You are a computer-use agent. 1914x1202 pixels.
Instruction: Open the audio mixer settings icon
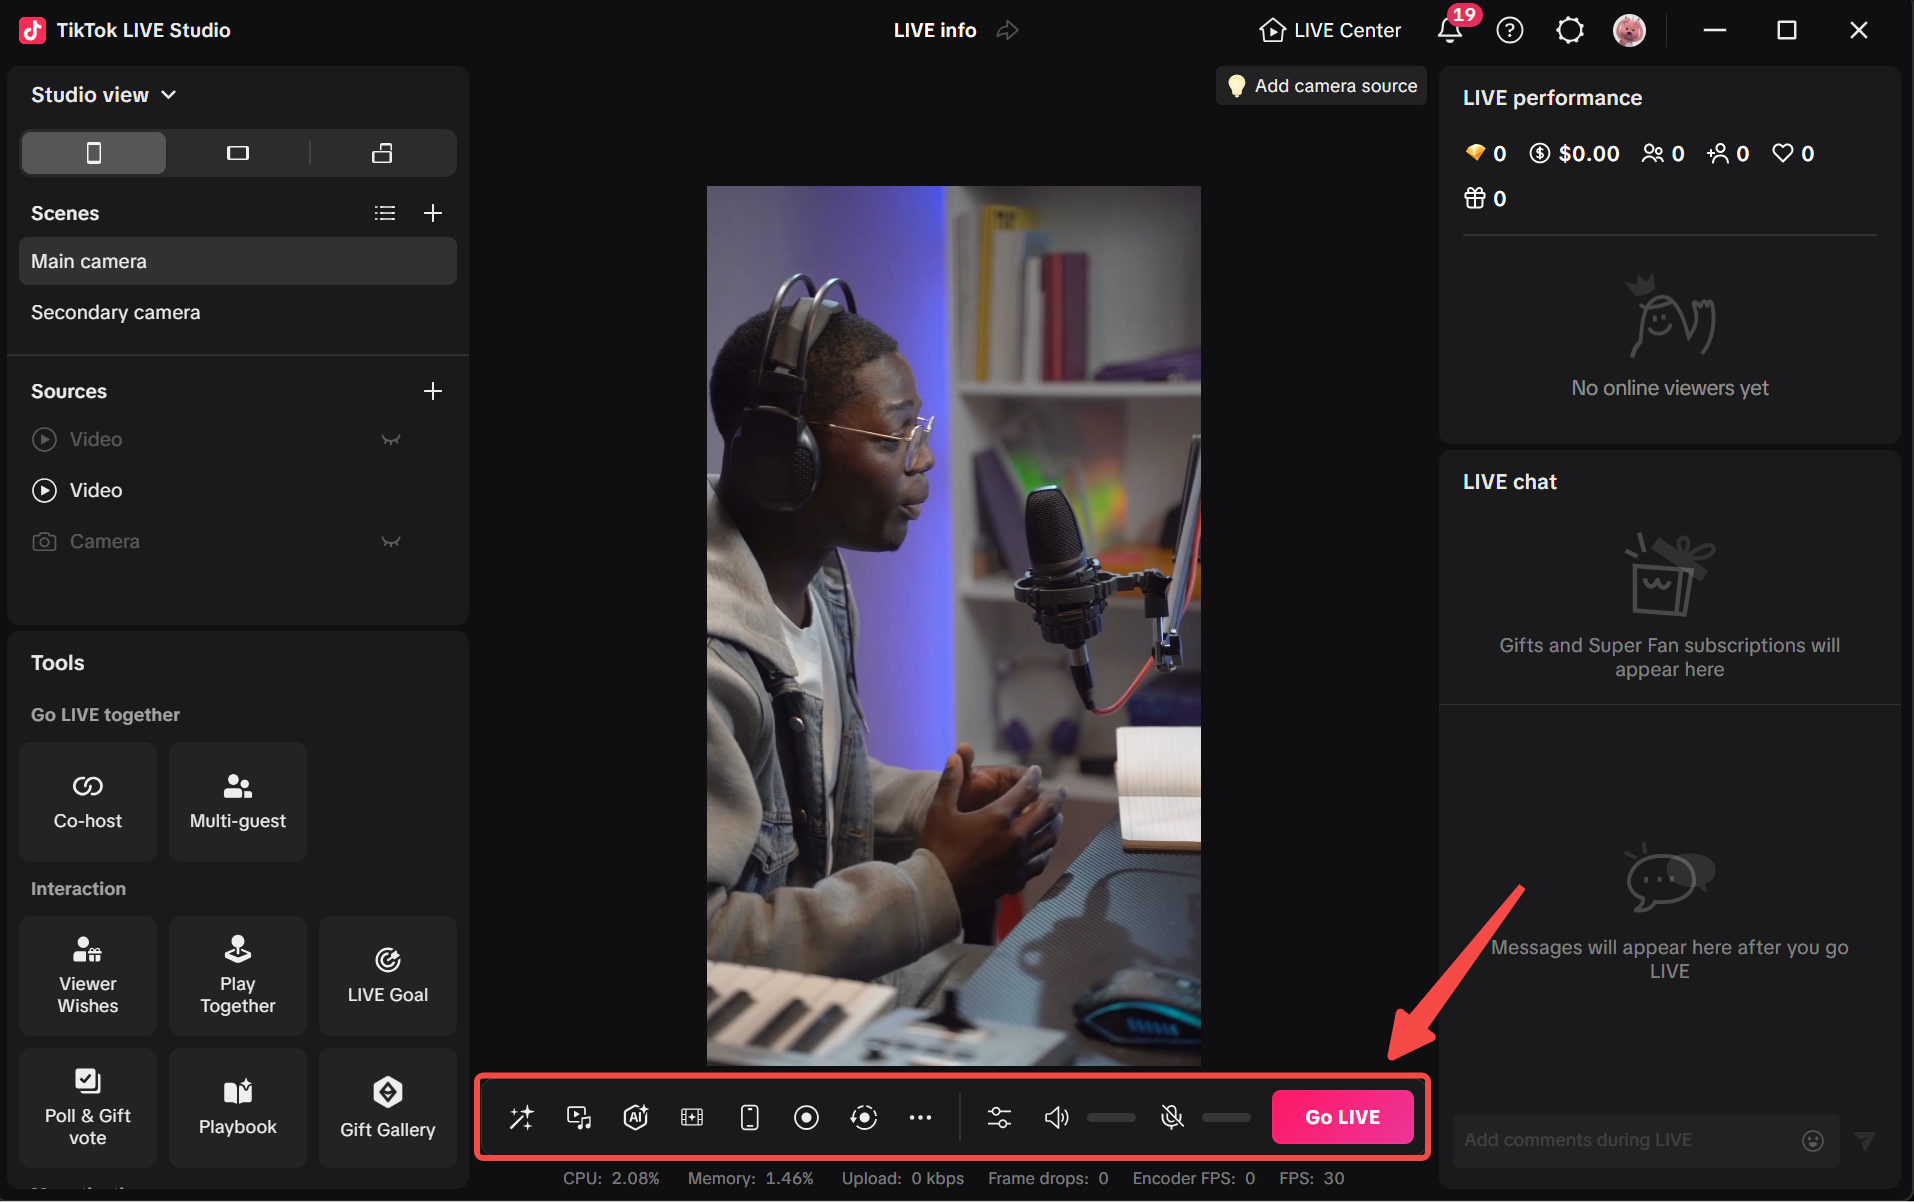(x=999, y=1117)
